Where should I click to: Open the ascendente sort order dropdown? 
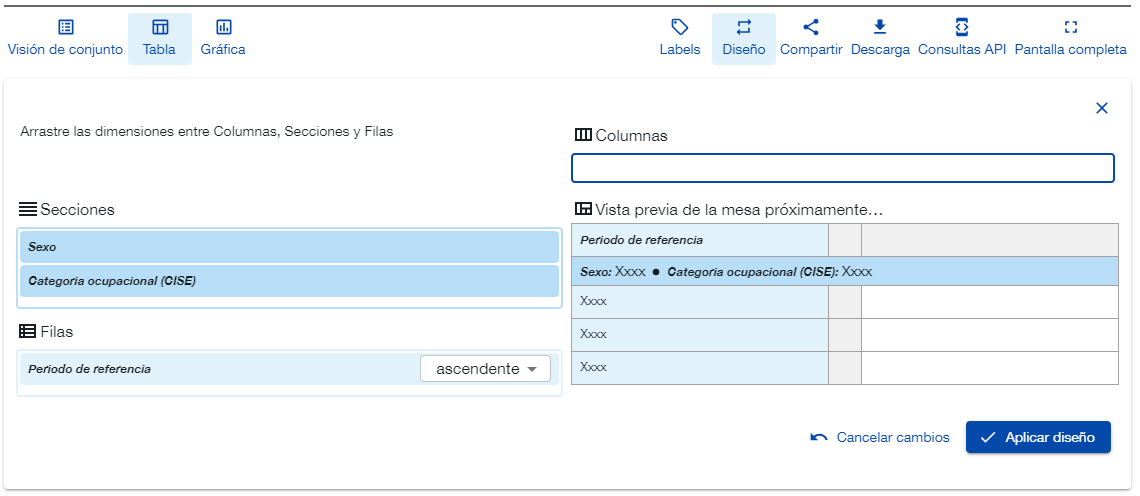(485, 369)
